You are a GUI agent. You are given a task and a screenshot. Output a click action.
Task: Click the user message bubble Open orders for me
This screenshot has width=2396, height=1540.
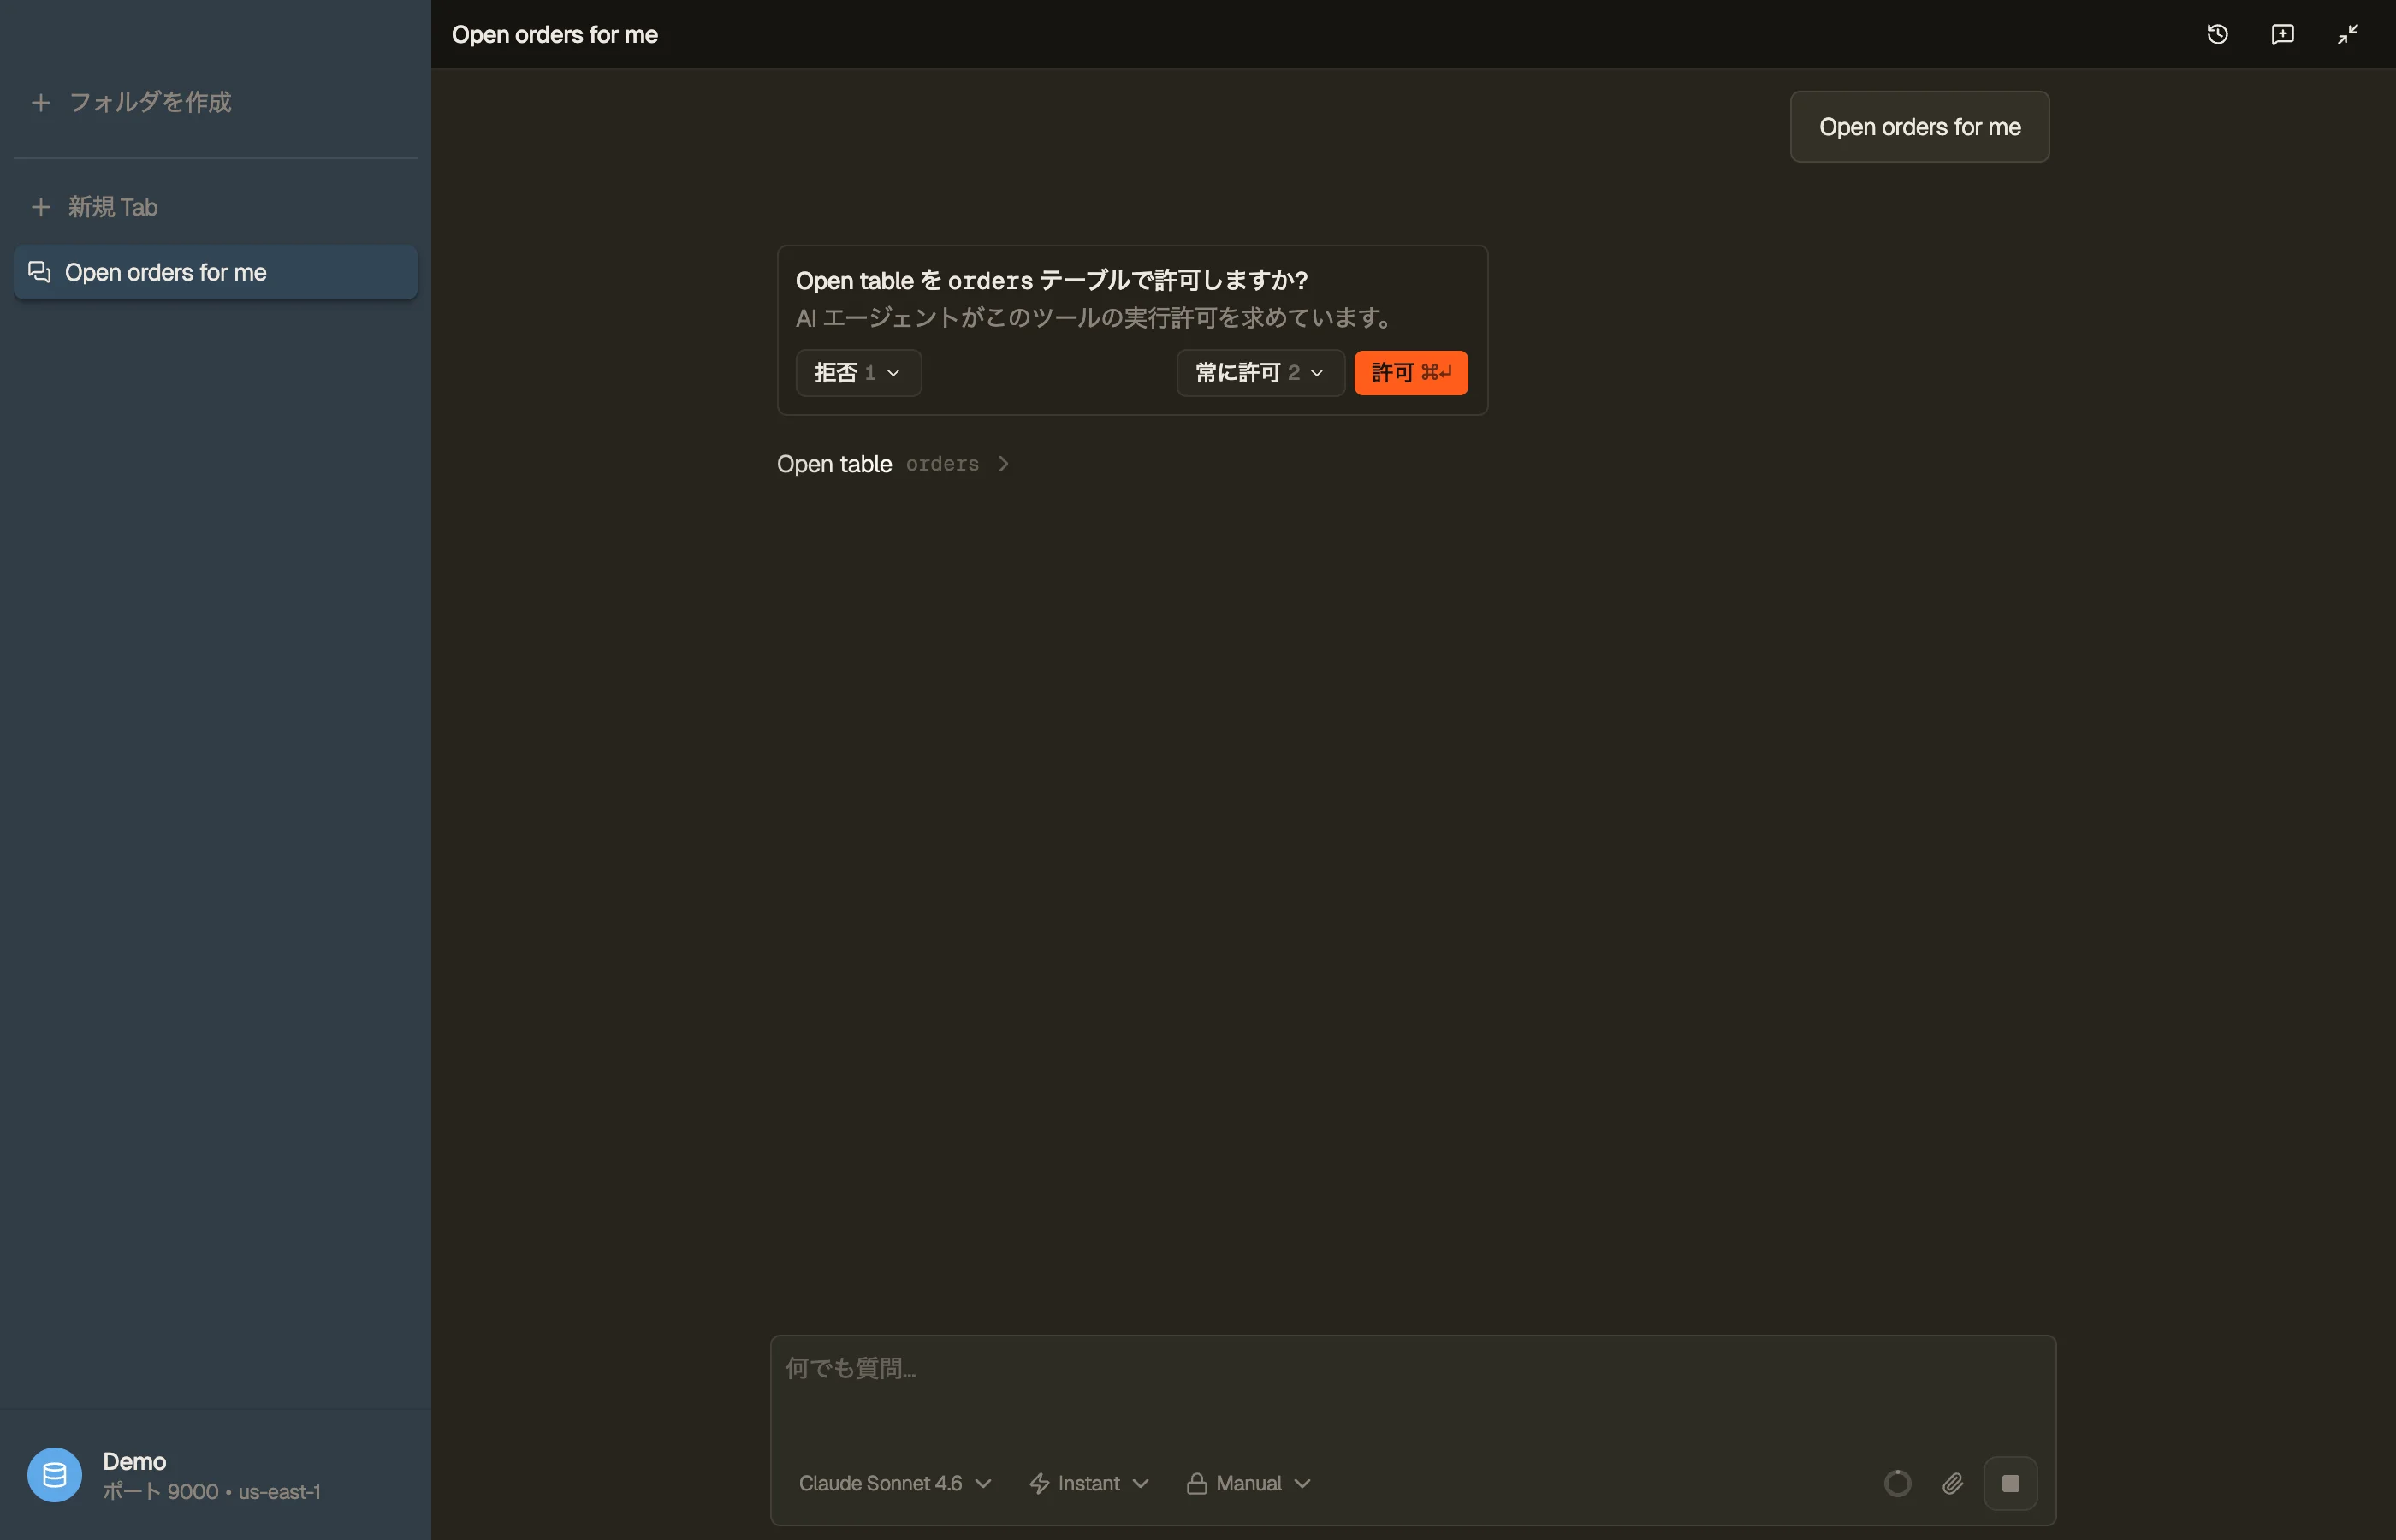pos(1919,127)
